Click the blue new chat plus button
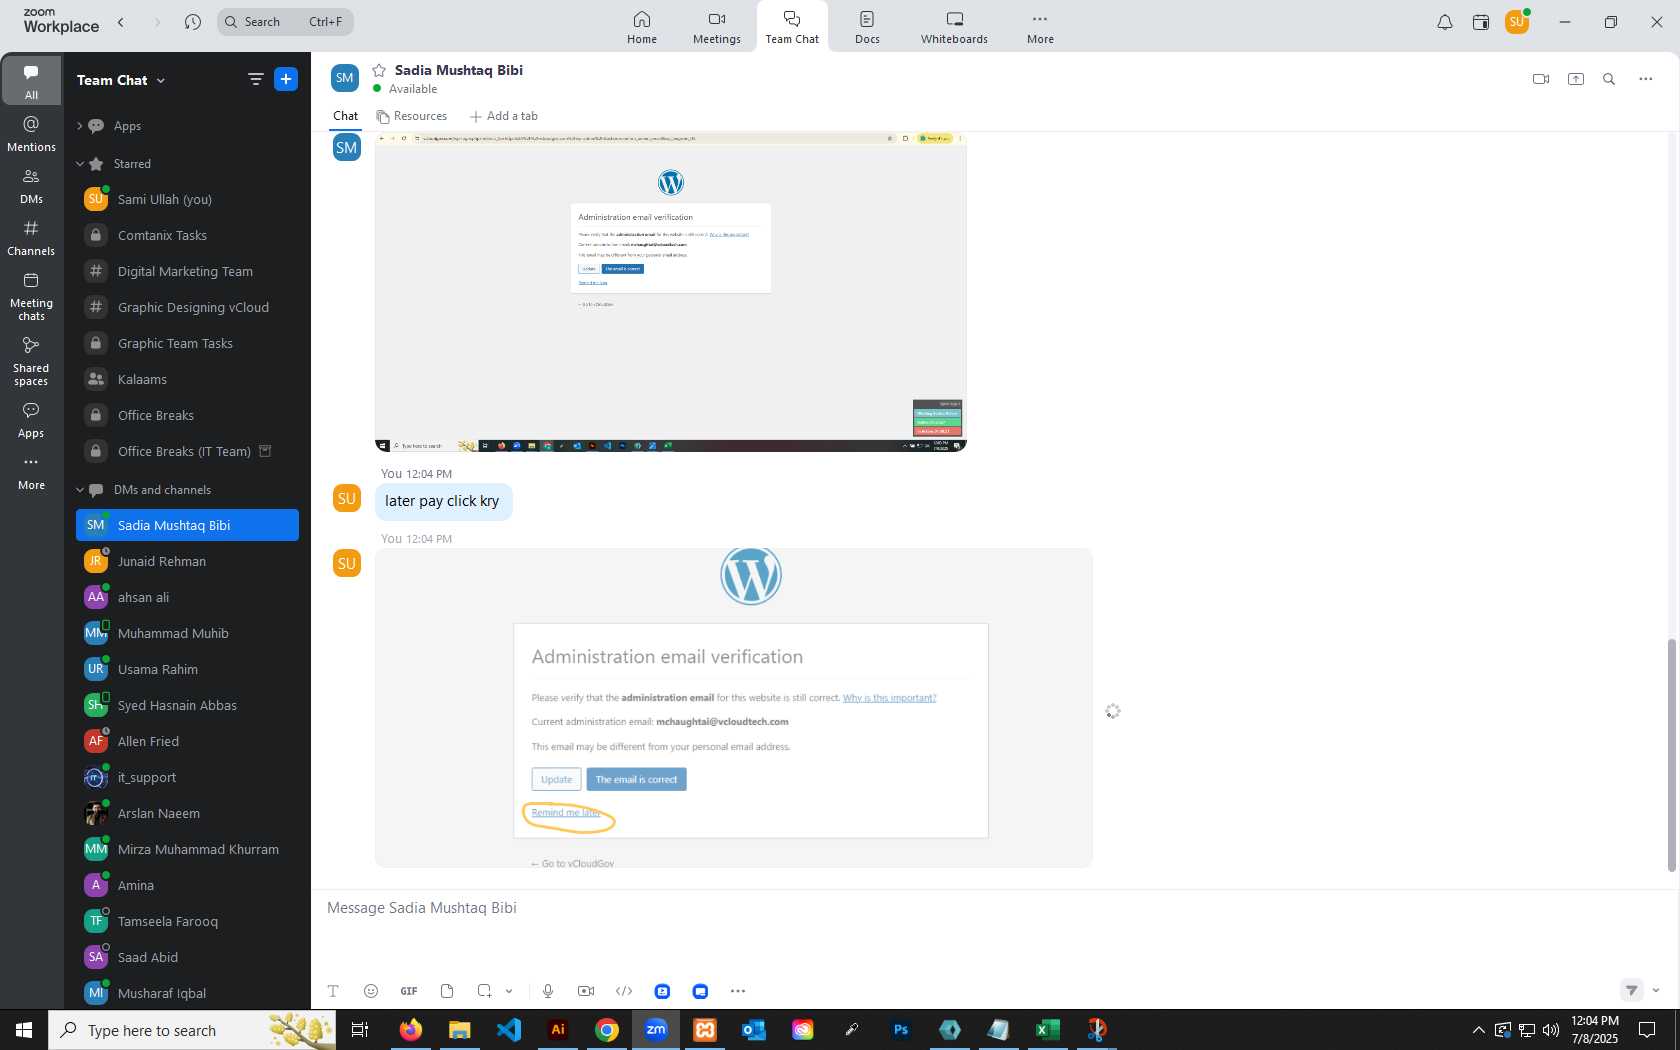Image resolution: width=1680 pixels, height=1050 pixels. tap(286, 79)
